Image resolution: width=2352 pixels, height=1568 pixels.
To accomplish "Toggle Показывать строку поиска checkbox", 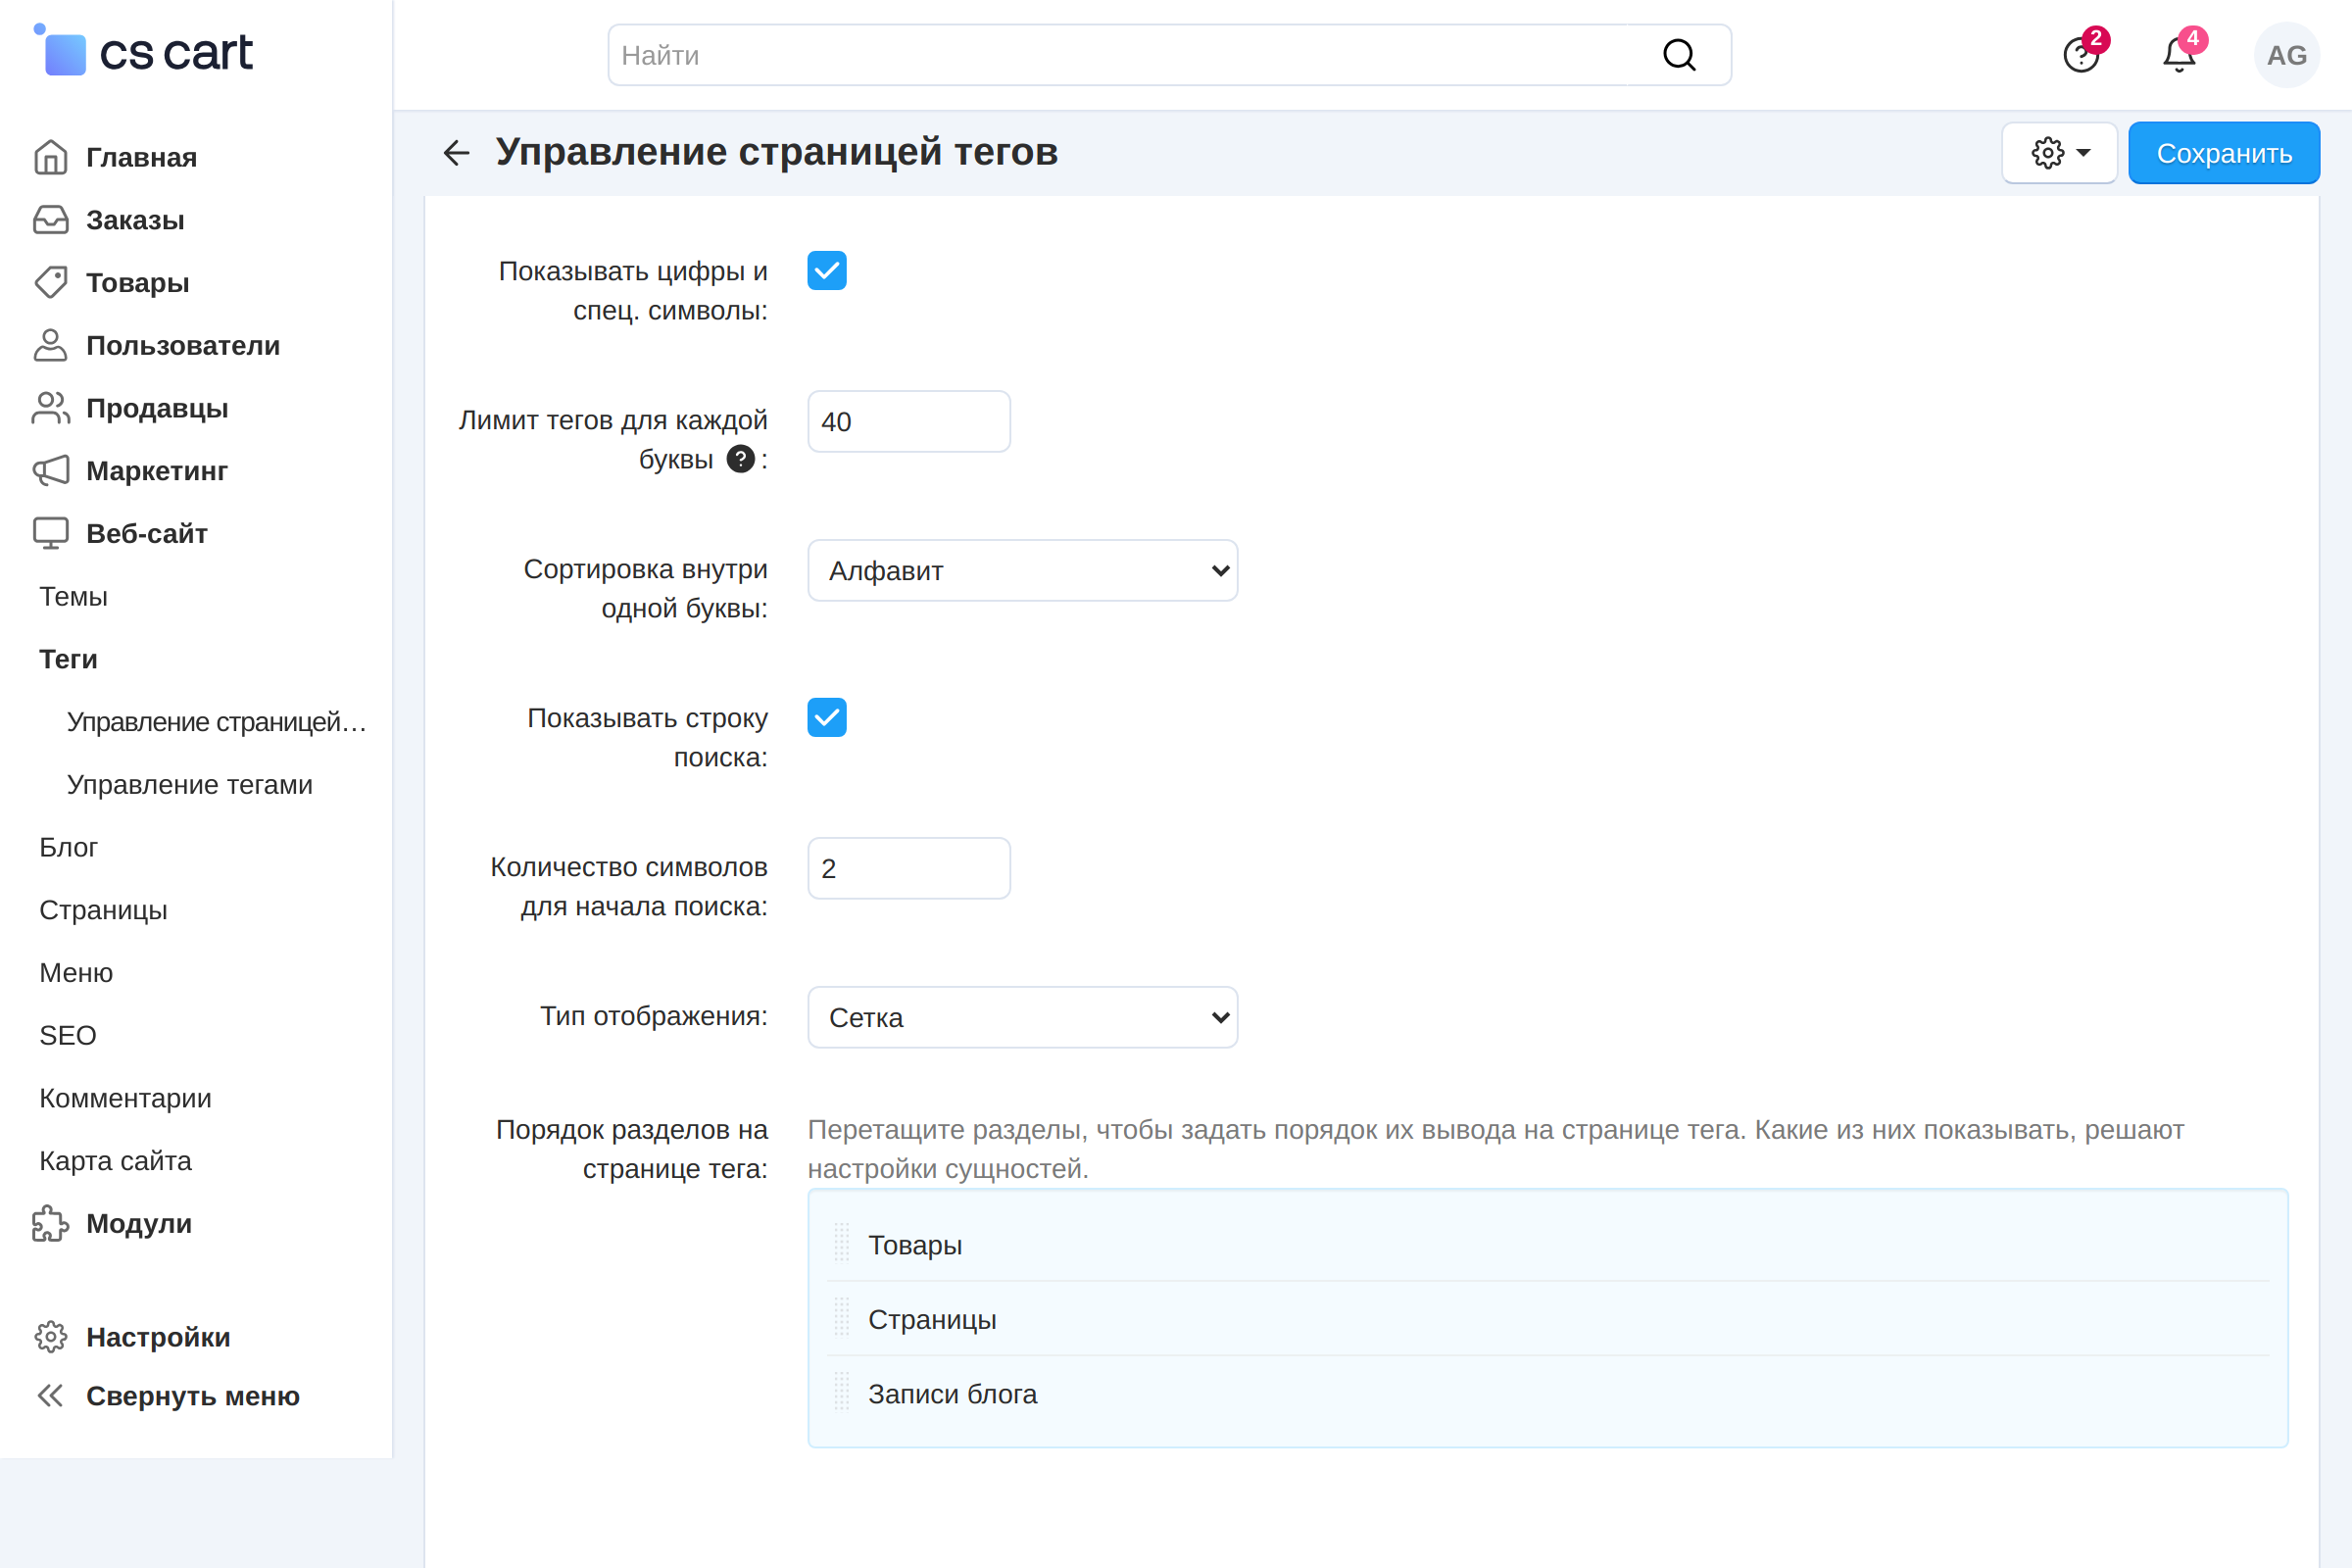I will pos(827,718).
